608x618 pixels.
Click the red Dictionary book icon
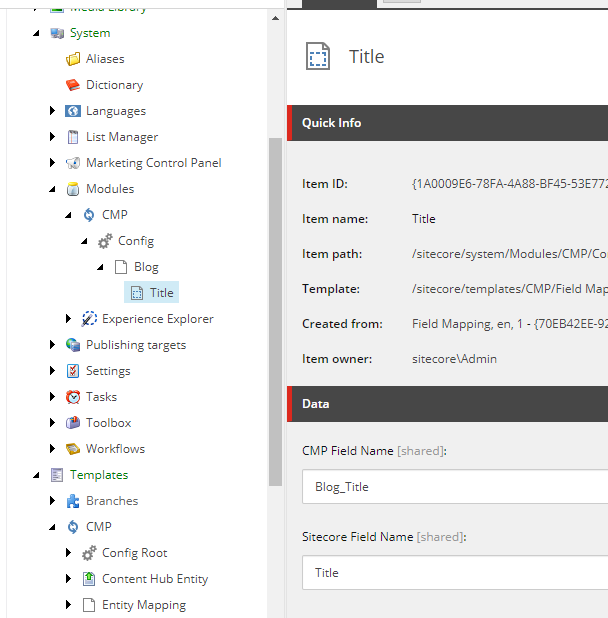pos(73,85)
